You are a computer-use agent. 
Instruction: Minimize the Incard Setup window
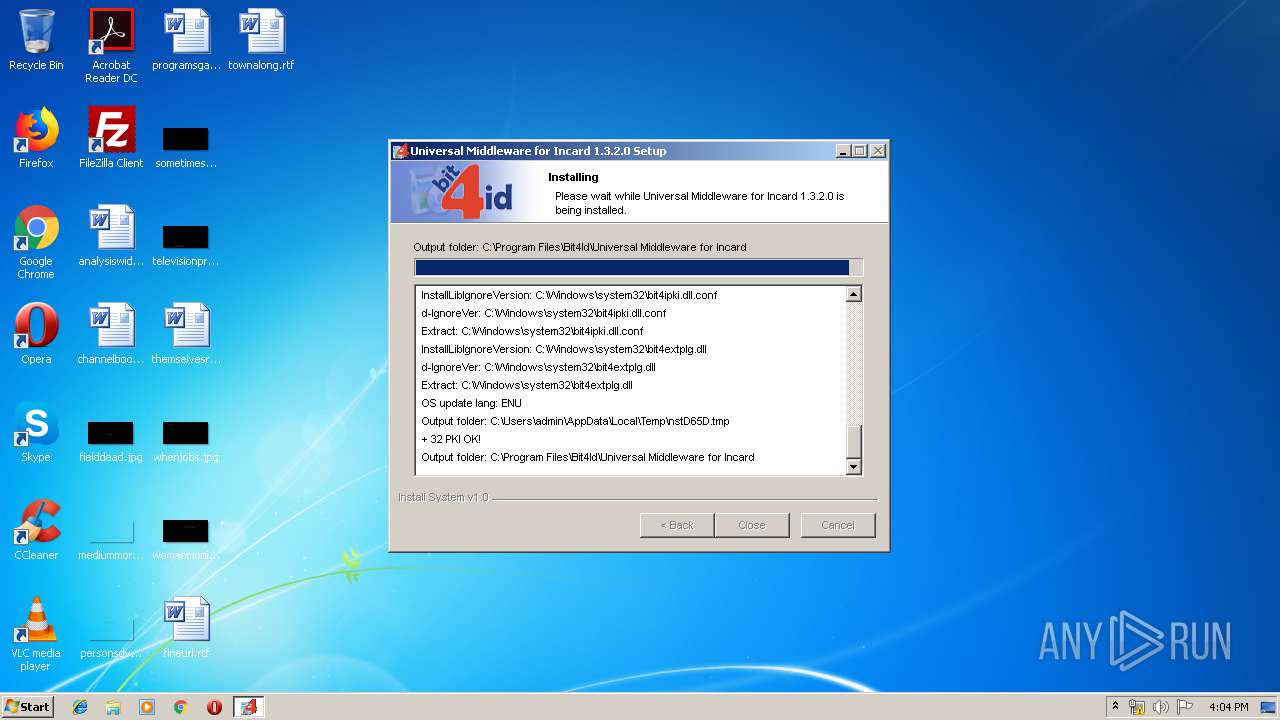843,151
